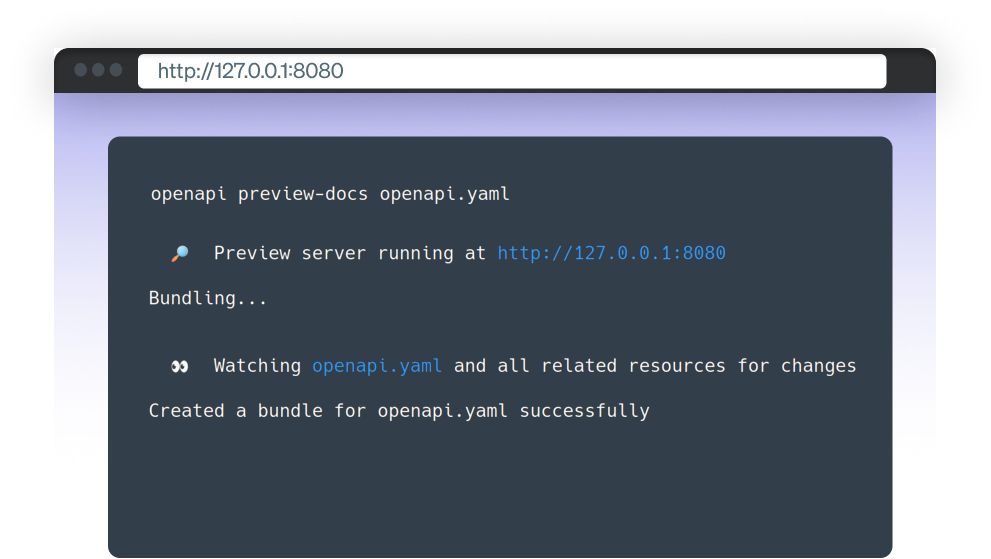
Task: Click the 'preview-docs' word in the command
Action: pyautogui.click(x=302, y=194)
